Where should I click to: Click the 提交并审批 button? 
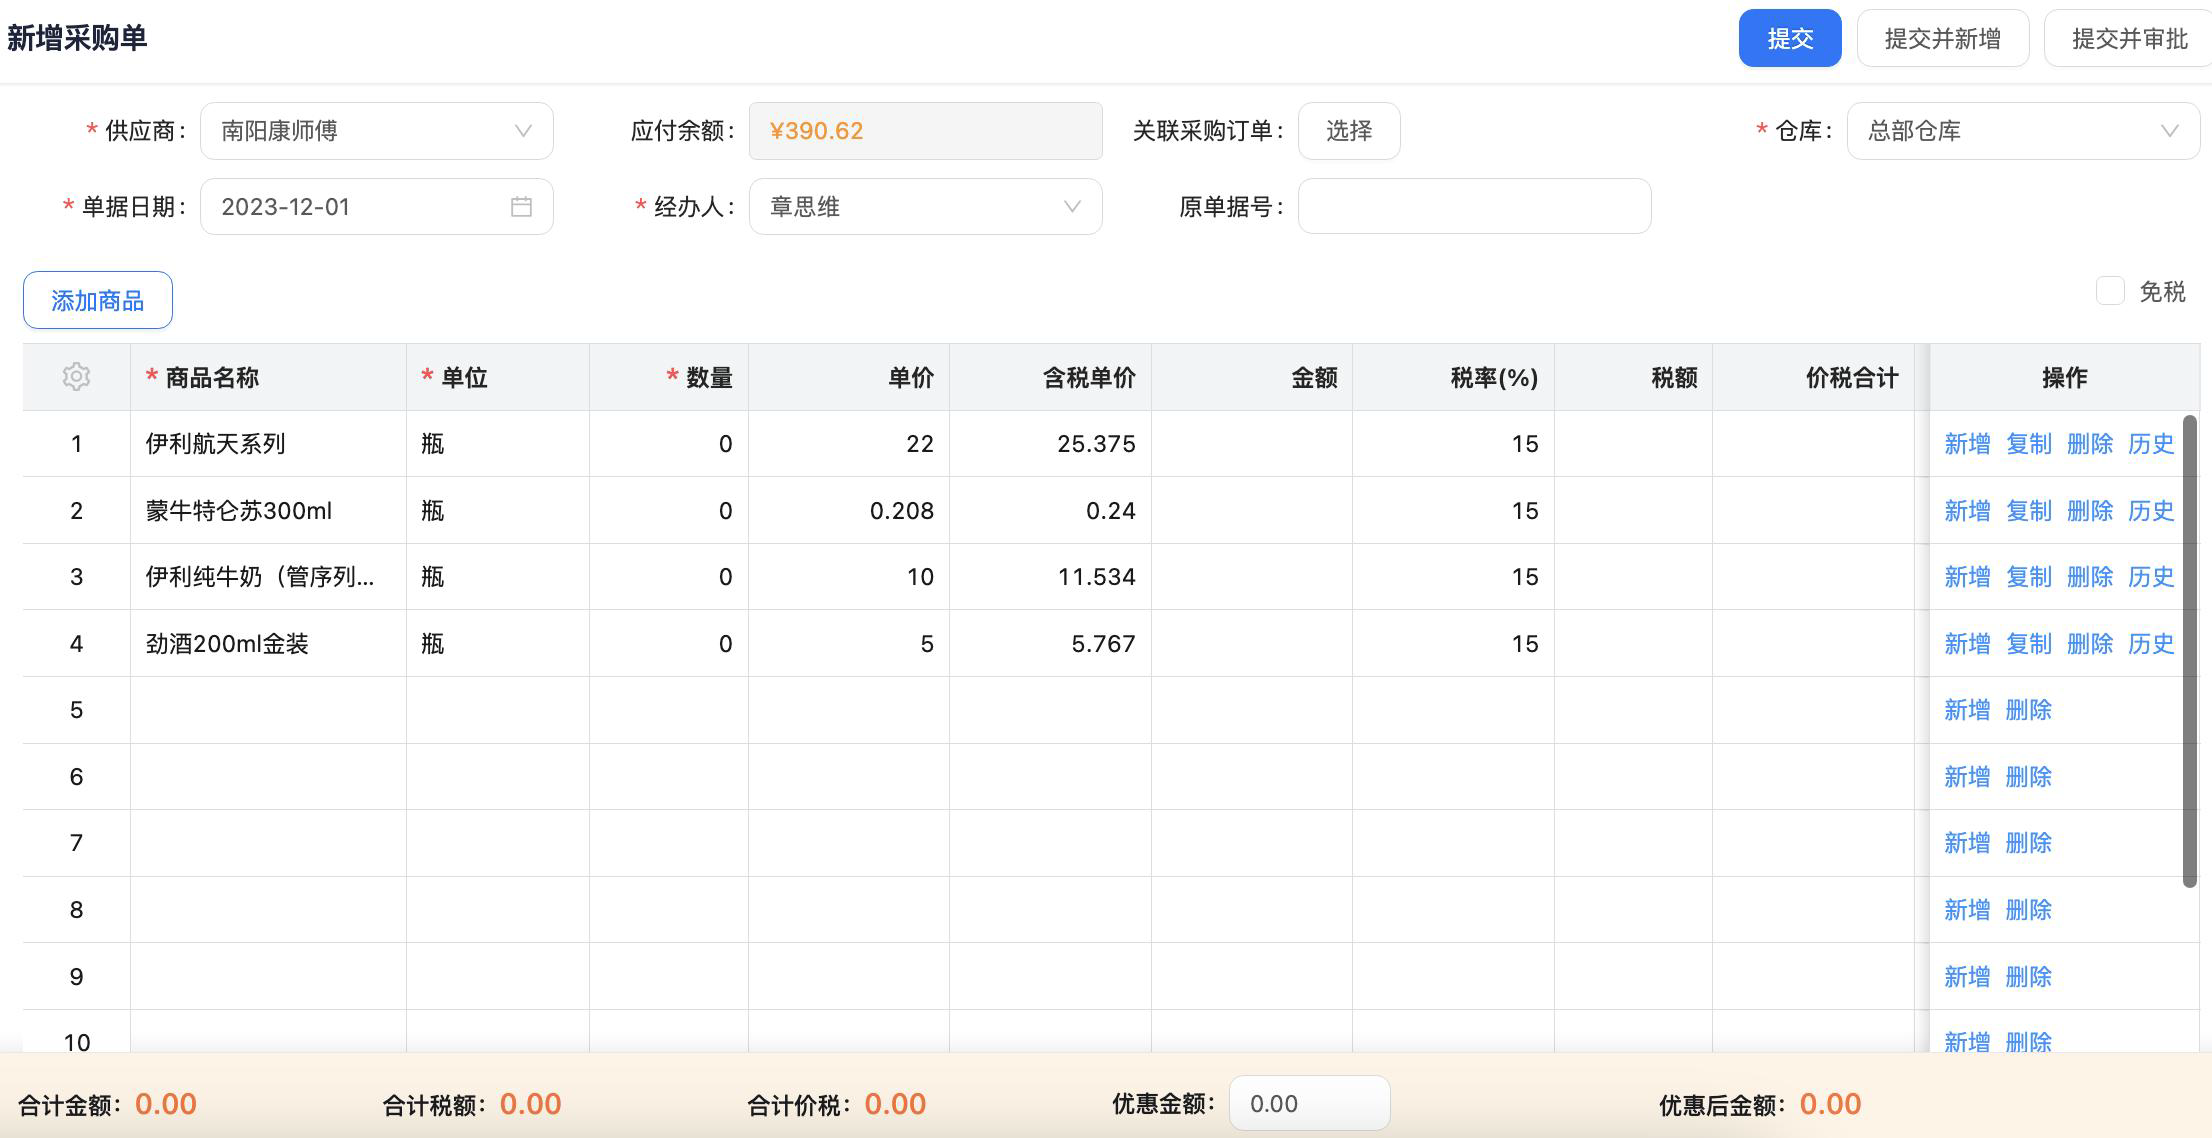point(2123,37)
